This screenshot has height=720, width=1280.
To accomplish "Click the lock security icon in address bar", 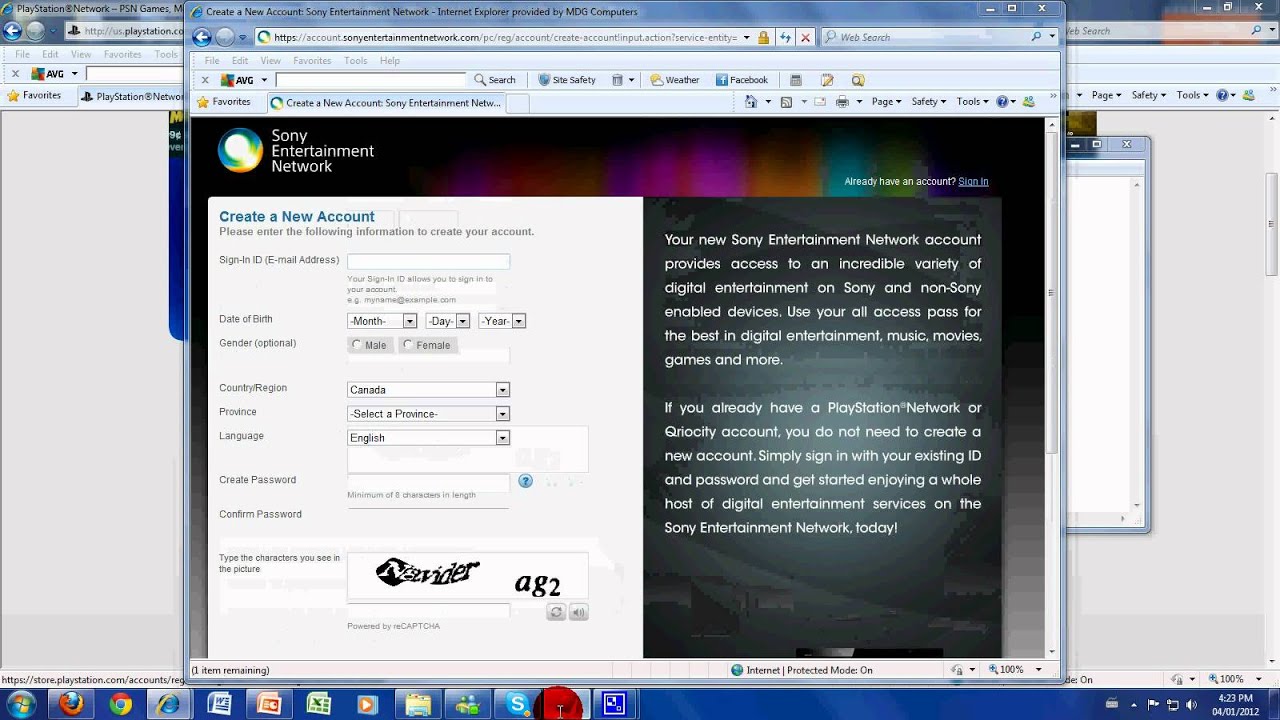I will 763,37.
